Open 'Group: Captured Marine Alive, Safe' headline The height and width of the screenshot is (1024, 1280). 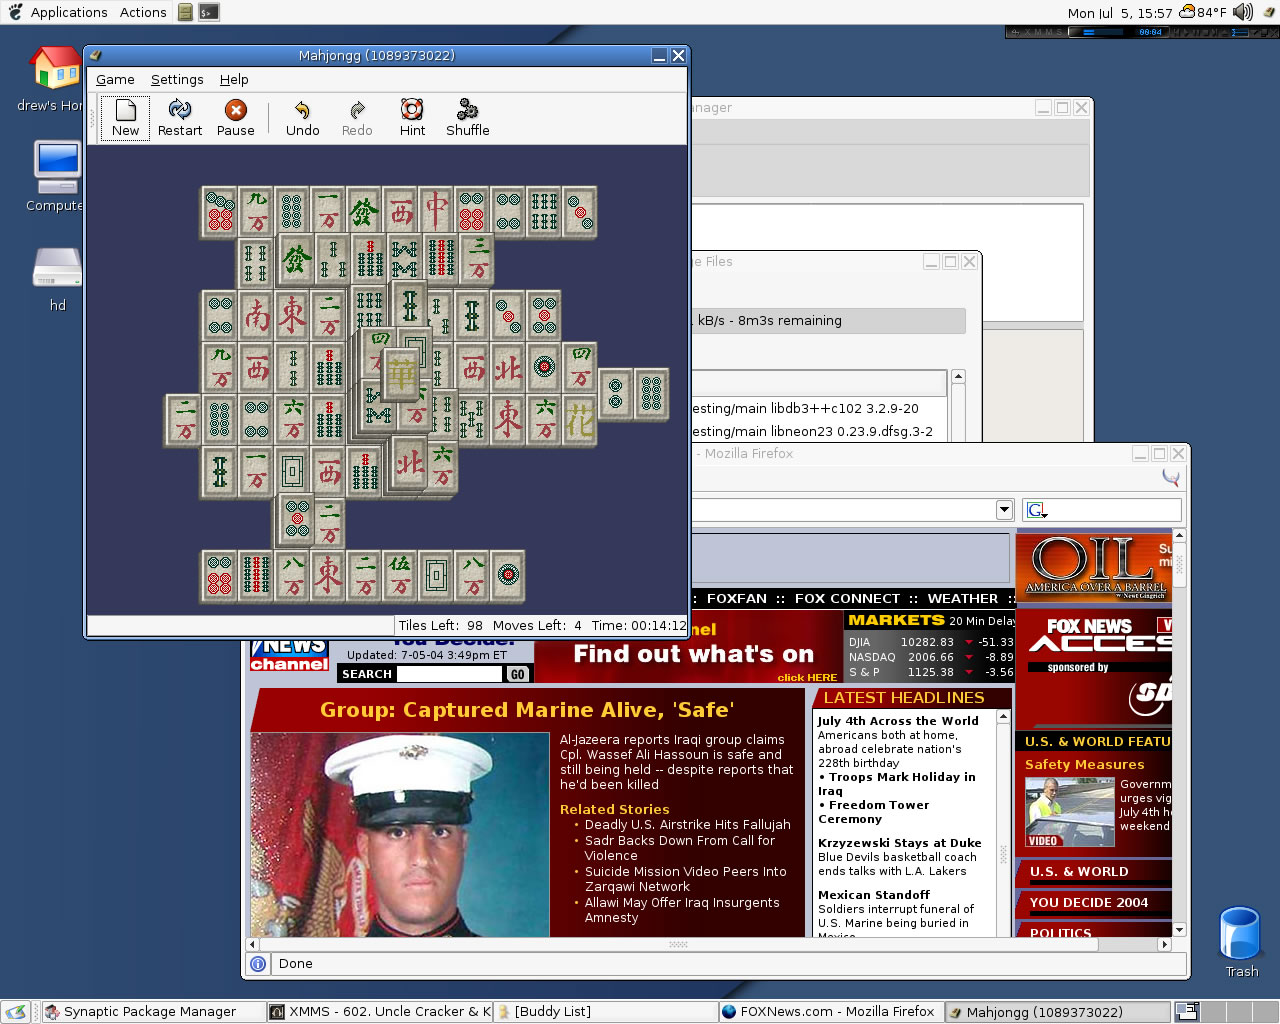pyautogui.click(x=527, y=710)
